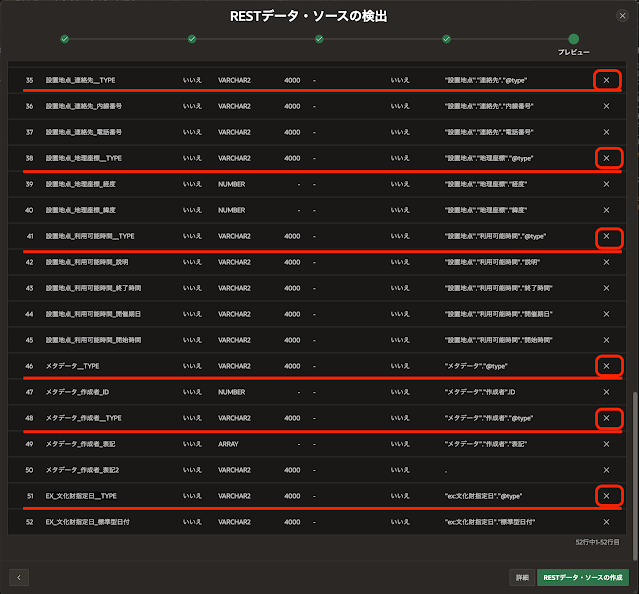Click column name メタデータ_作成者_ID
Image resolution: width=639 pixels, height=594 pixels.
click(x=77, y=392)
